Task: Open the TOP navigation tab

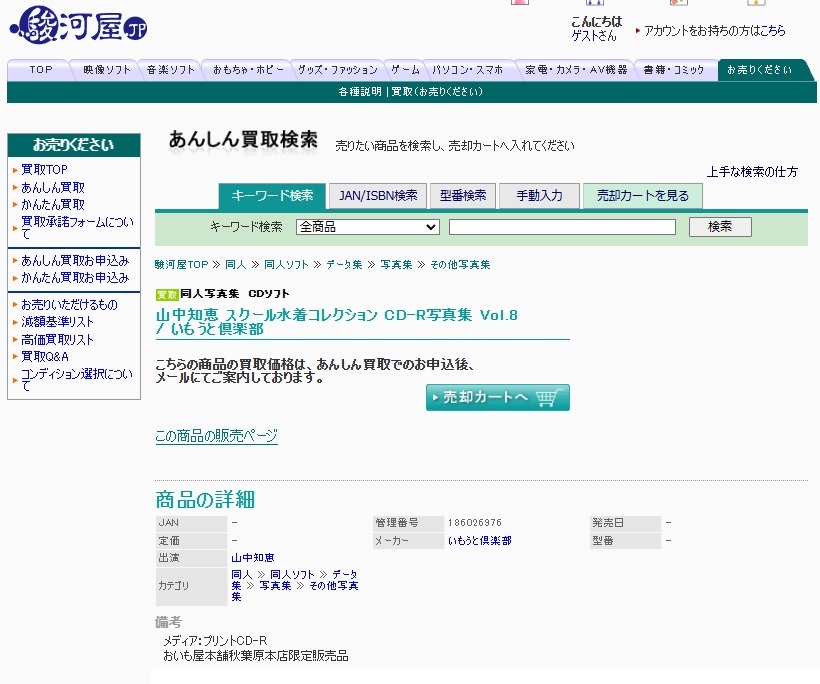Action: tap(41, 70)
